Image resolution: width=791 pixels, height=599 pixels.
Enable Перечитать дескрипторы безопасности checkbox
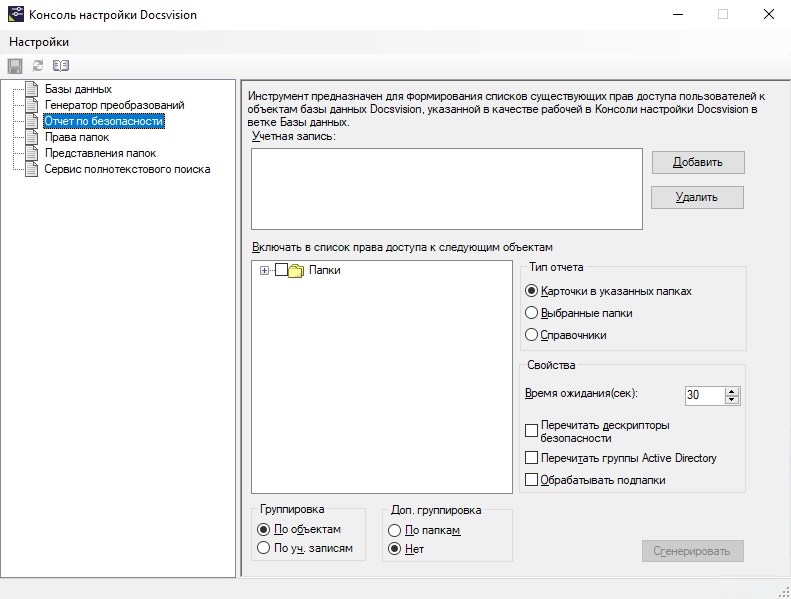tap(532, 431)
